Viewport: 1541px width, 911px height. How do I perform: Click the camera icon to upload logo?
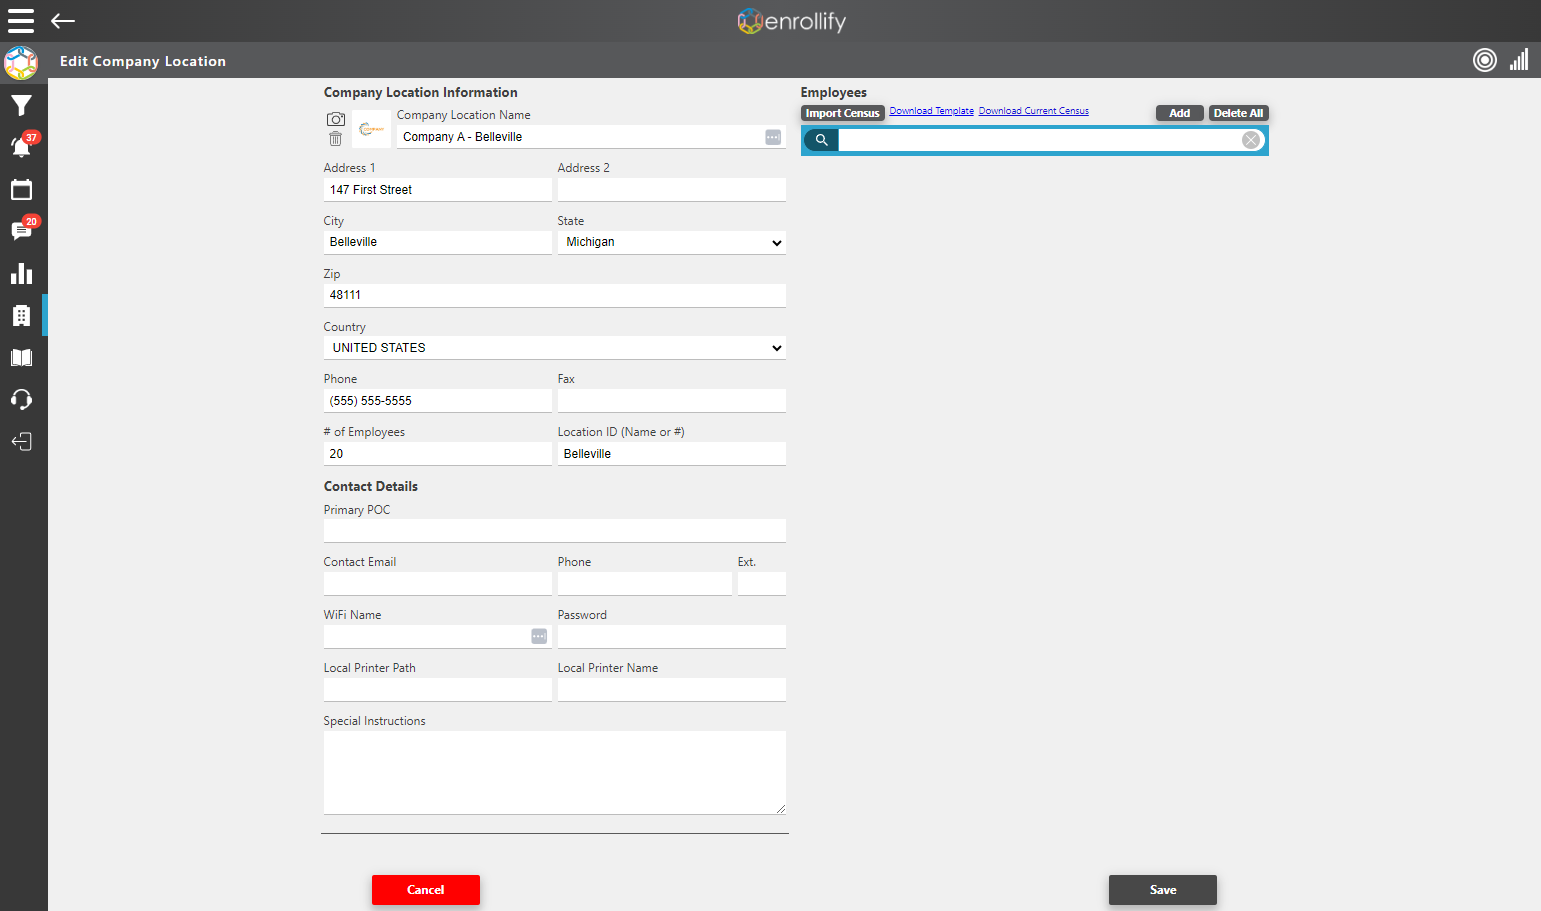coord(336,119)
